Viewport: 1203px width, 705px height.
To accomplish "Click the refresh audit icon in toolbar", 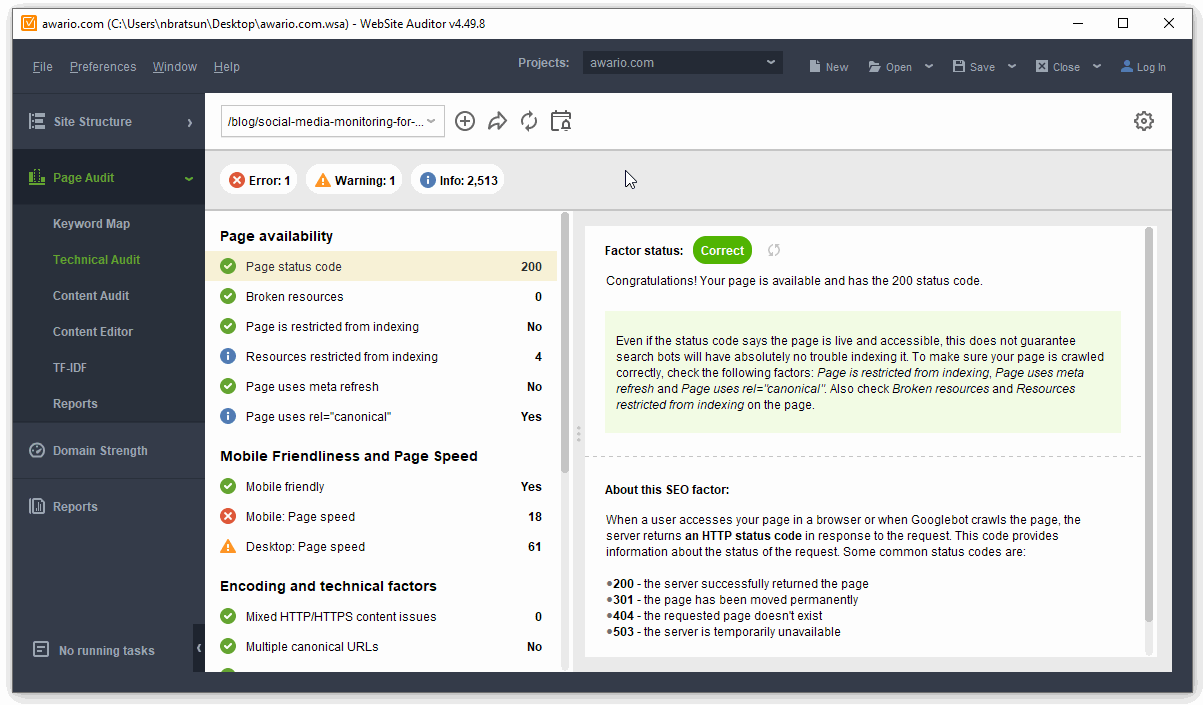I will pos(529,121).
